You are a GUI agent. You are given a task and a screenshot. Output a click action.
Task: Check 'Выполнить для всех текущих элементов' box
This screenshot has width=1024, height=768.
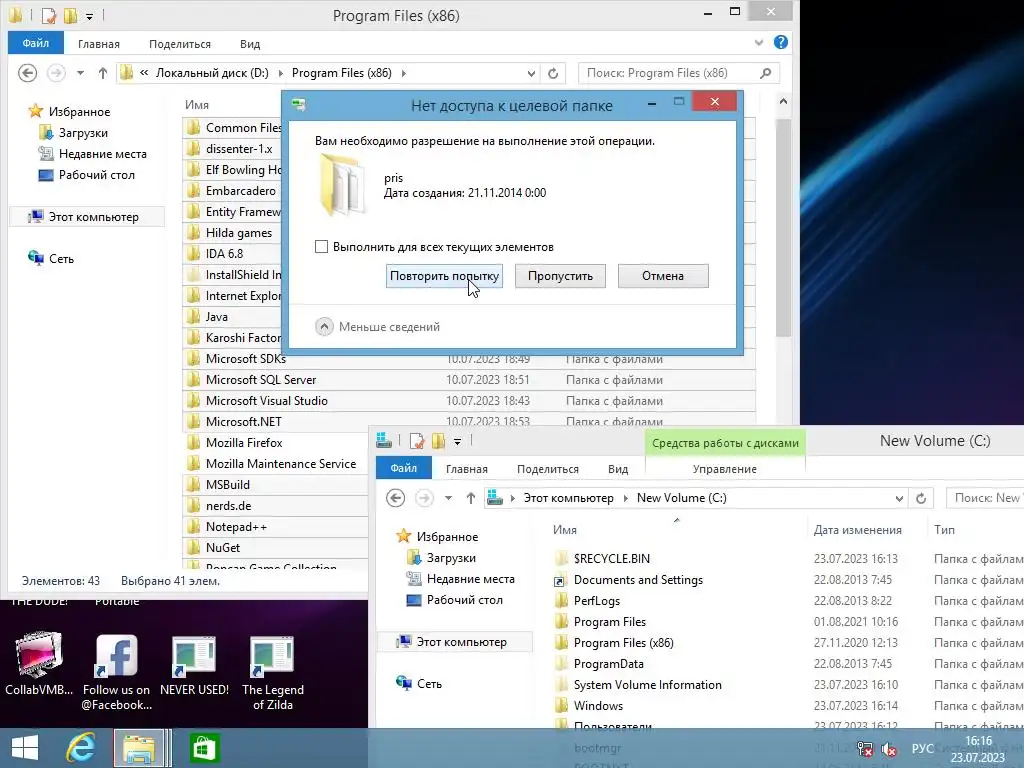coord(321,247)
